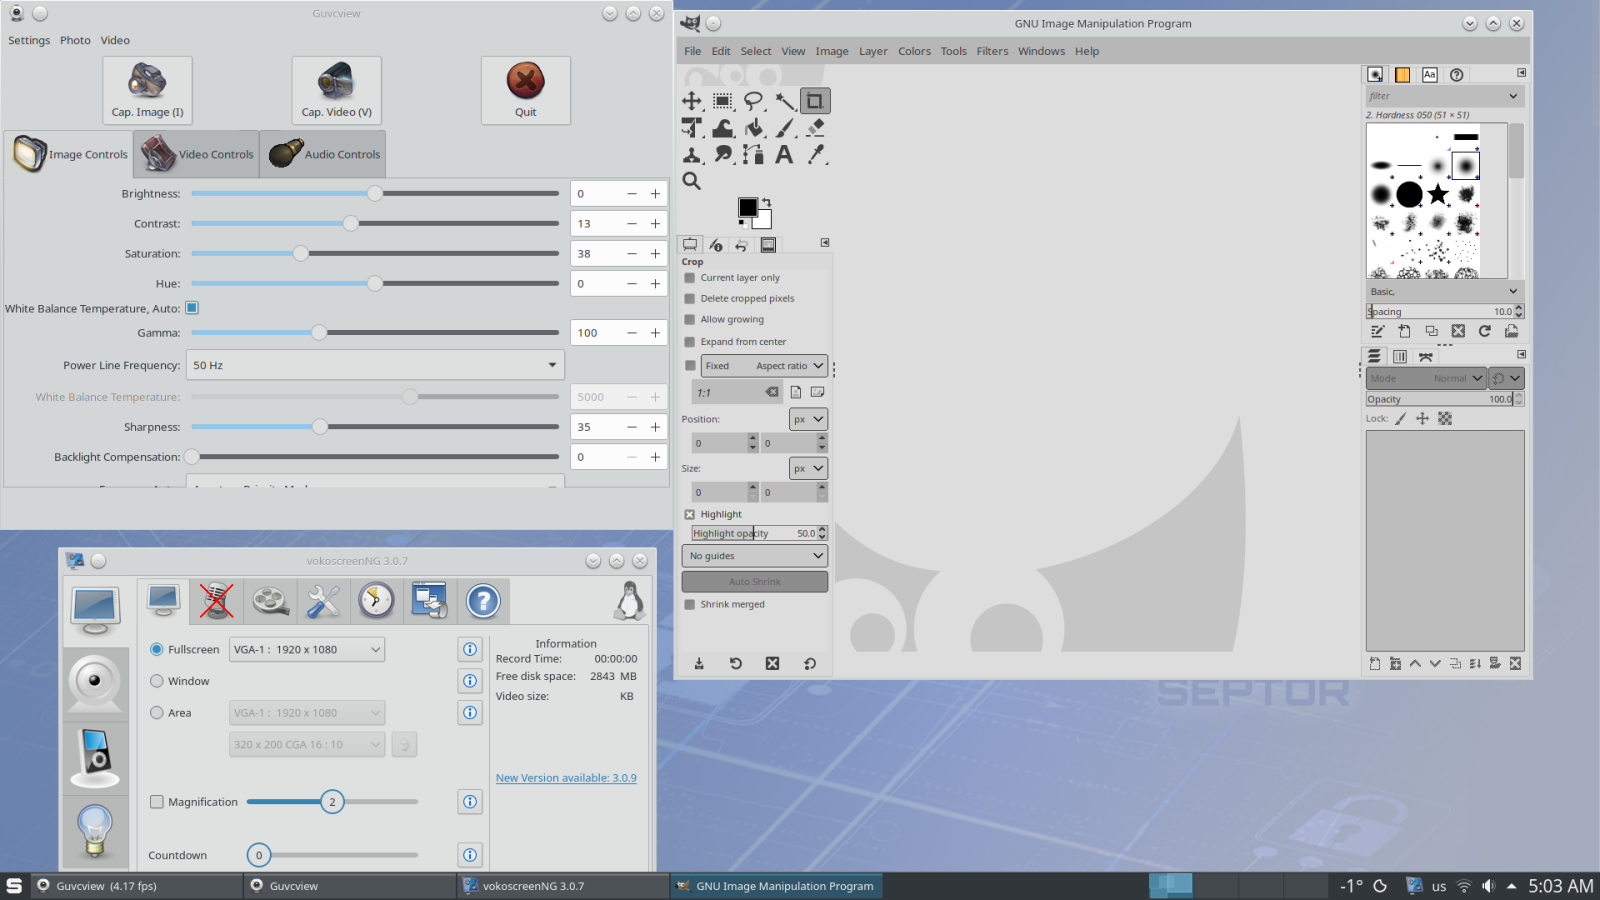Select the Color Picker eyedropper tool

point(816,155)
